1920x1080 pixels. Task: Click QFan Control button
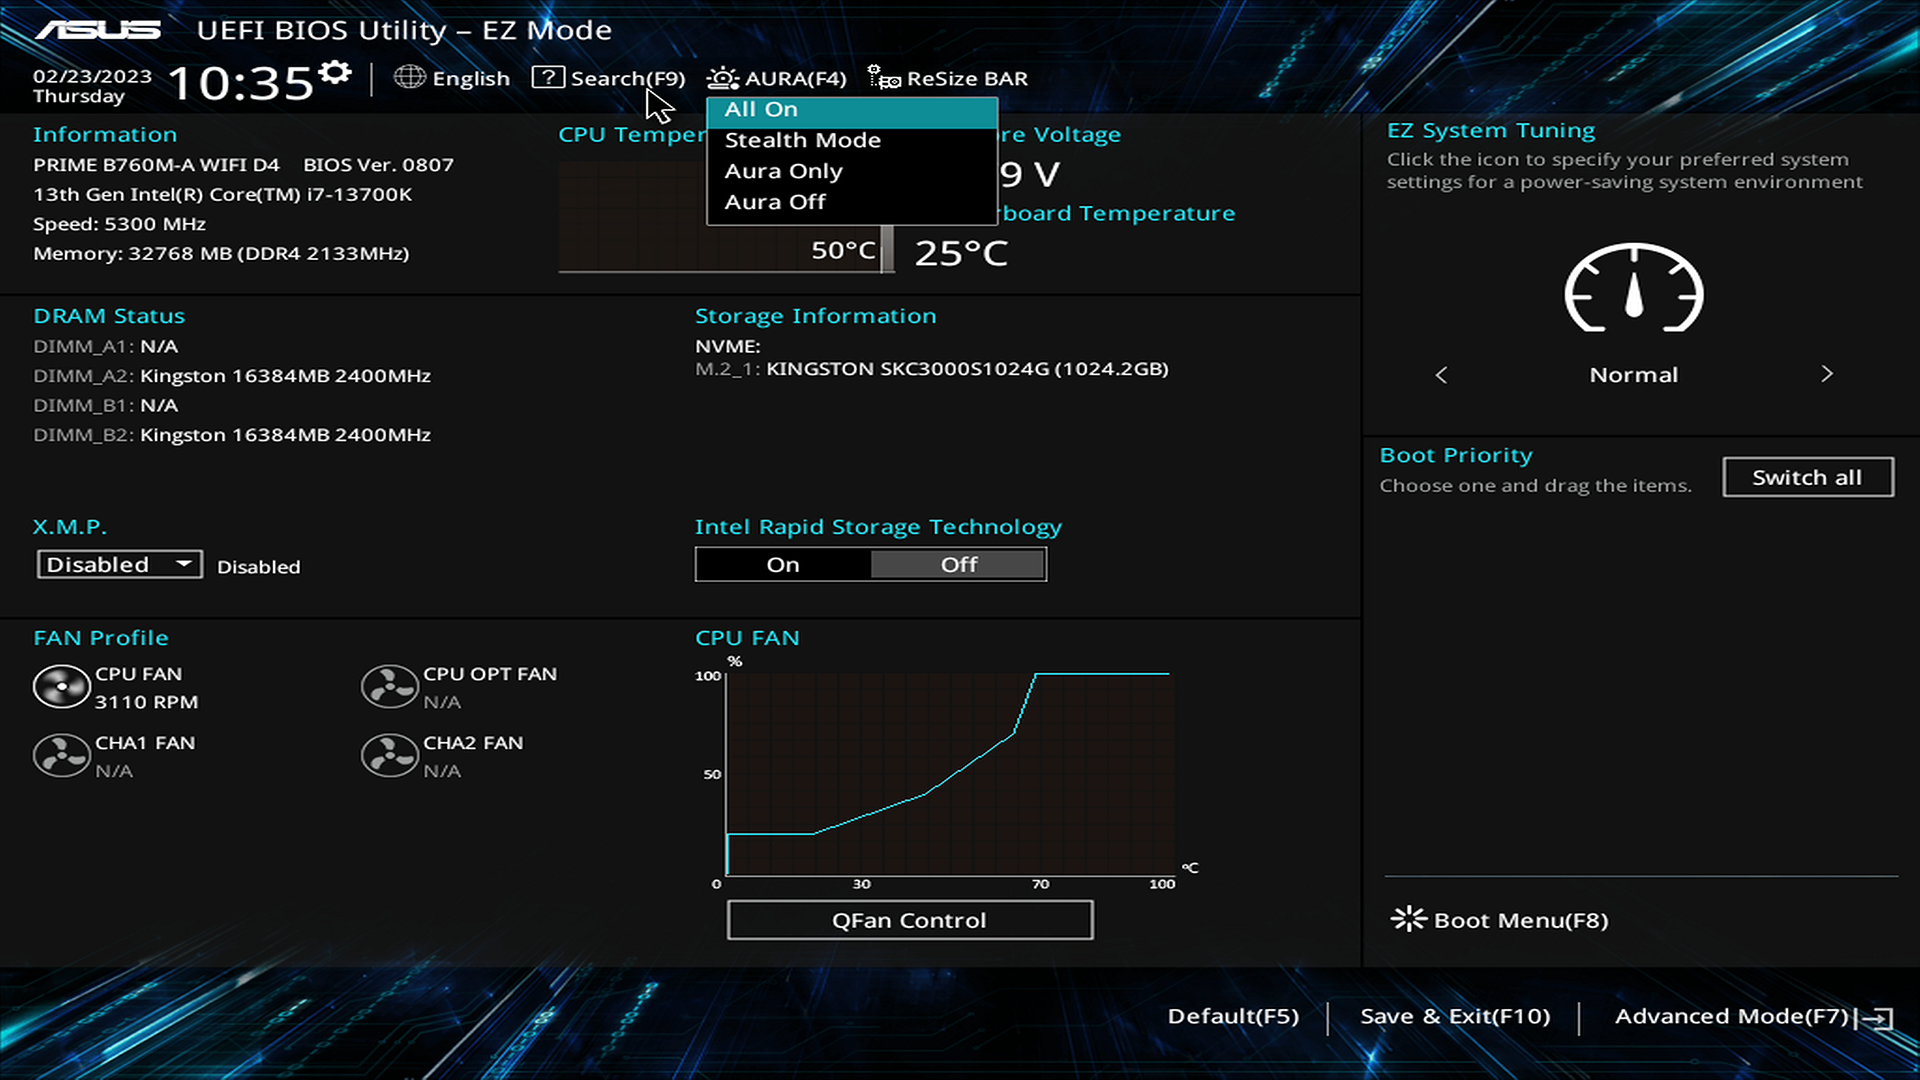tap(910, 919)
